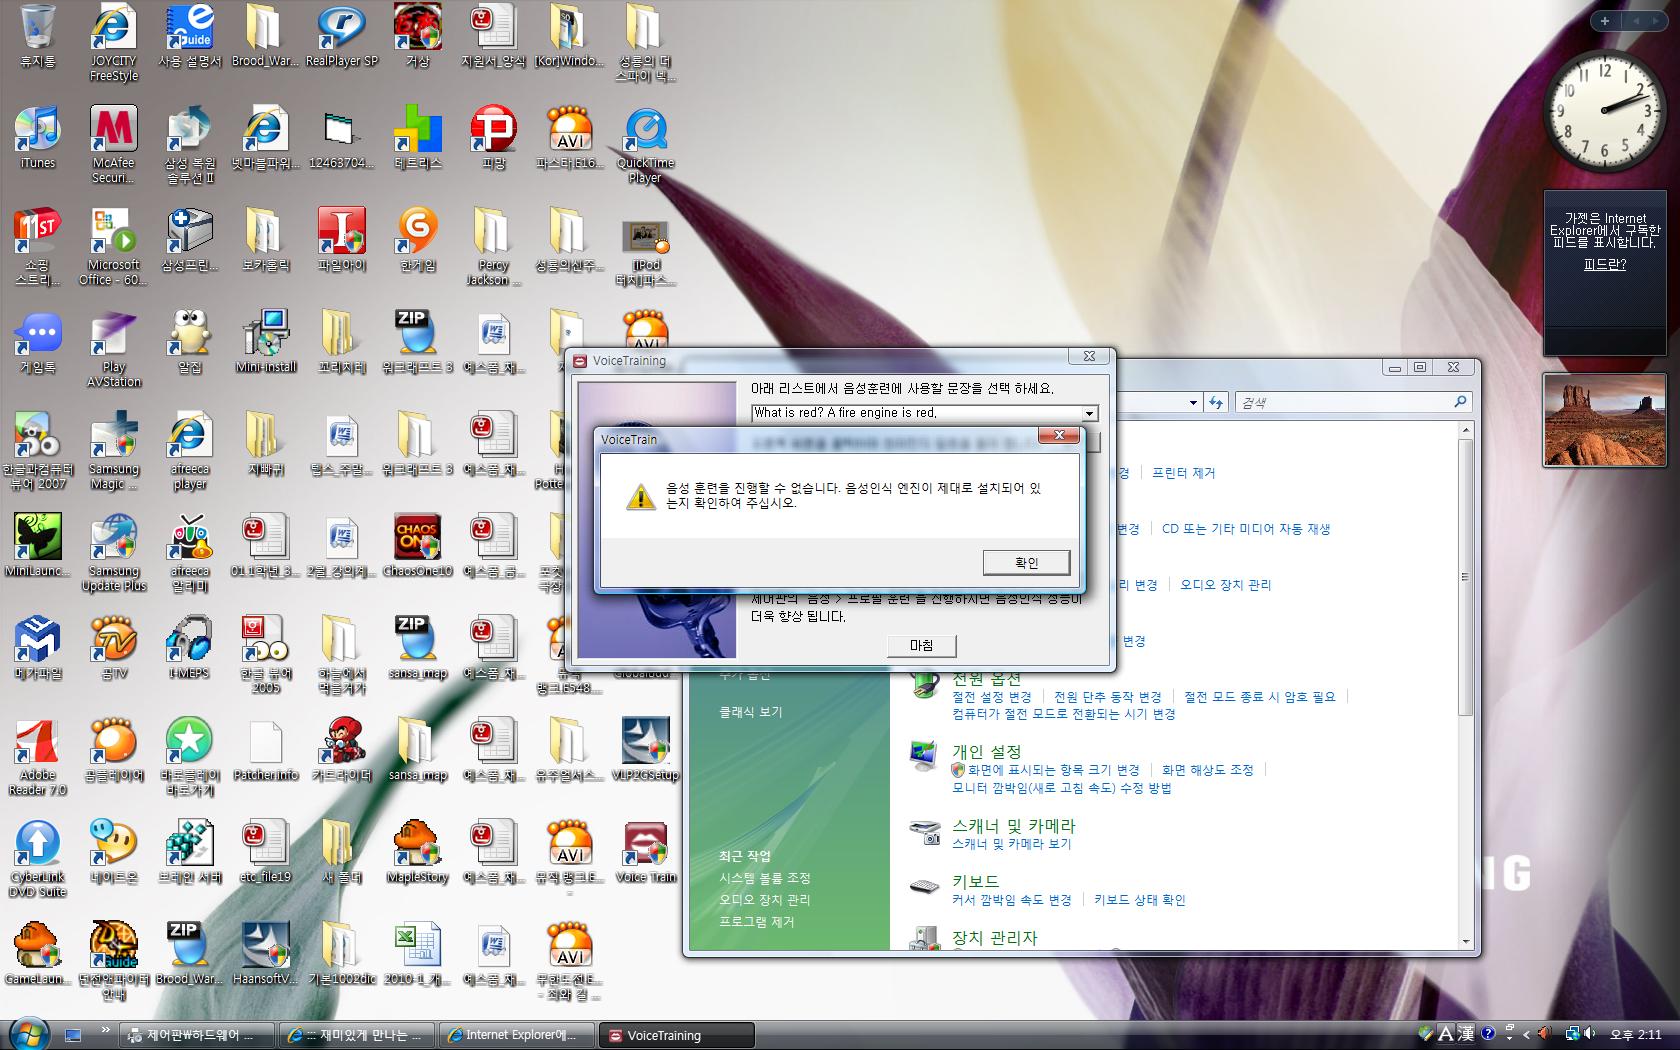Select the CyberLink DVD Suite icon
Viewport: 1680px width, 1050px height.
pyautogui.click(x=38, y=859)
